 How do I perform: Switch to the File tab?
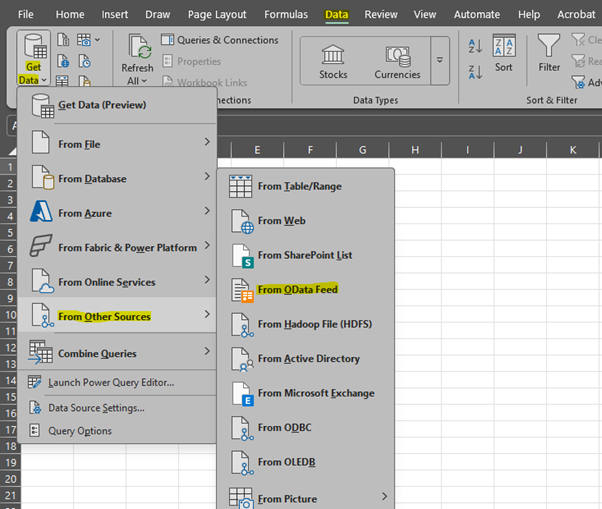[x=26, y=15]
